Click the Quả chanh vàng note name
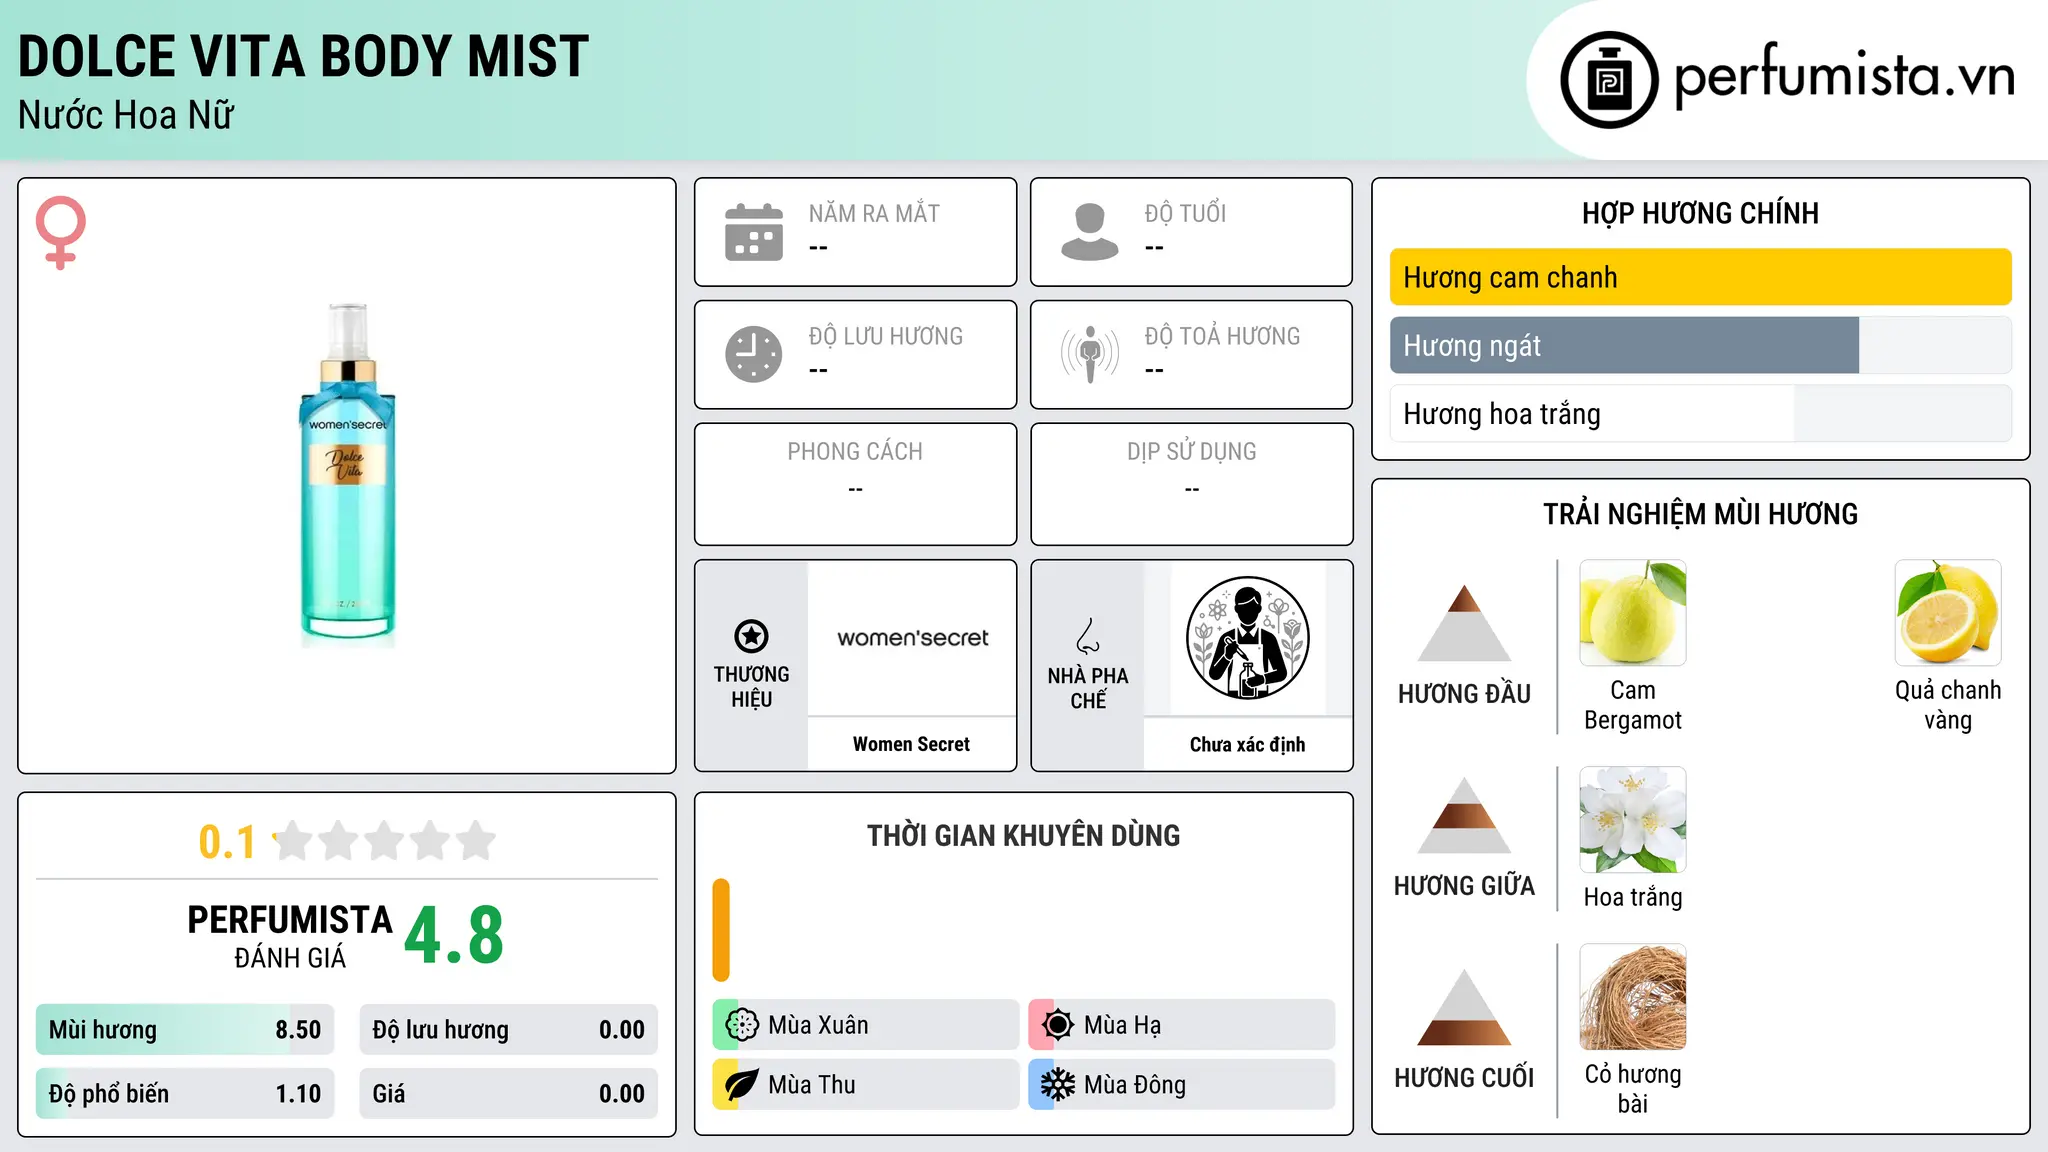Image resolution: width=2048 pixels, height=1152 pixels. [x=1948, y=705]
